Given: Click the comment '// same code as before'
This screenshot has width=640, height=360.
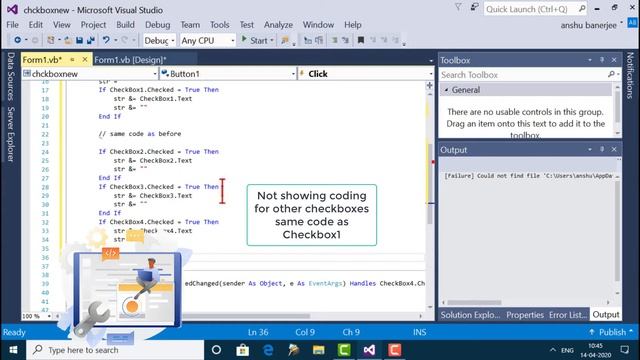Looking at the screenshot, I should pos(140,134).
